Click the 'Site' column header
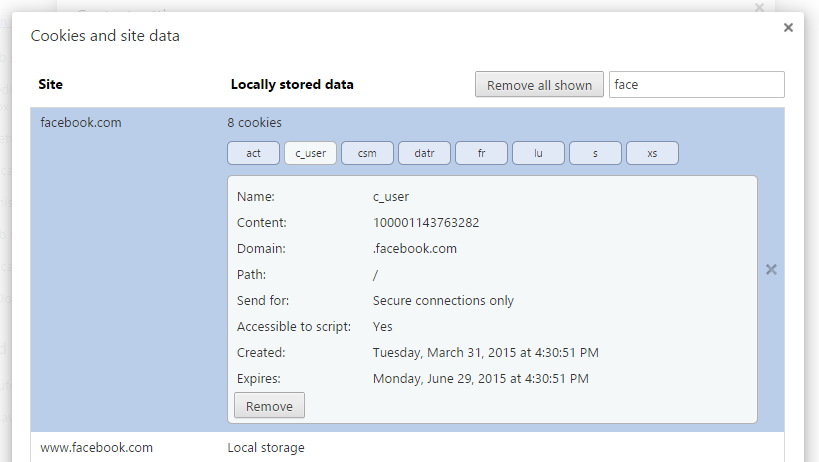This screenshot has height=462, width=819. point(50,85)
